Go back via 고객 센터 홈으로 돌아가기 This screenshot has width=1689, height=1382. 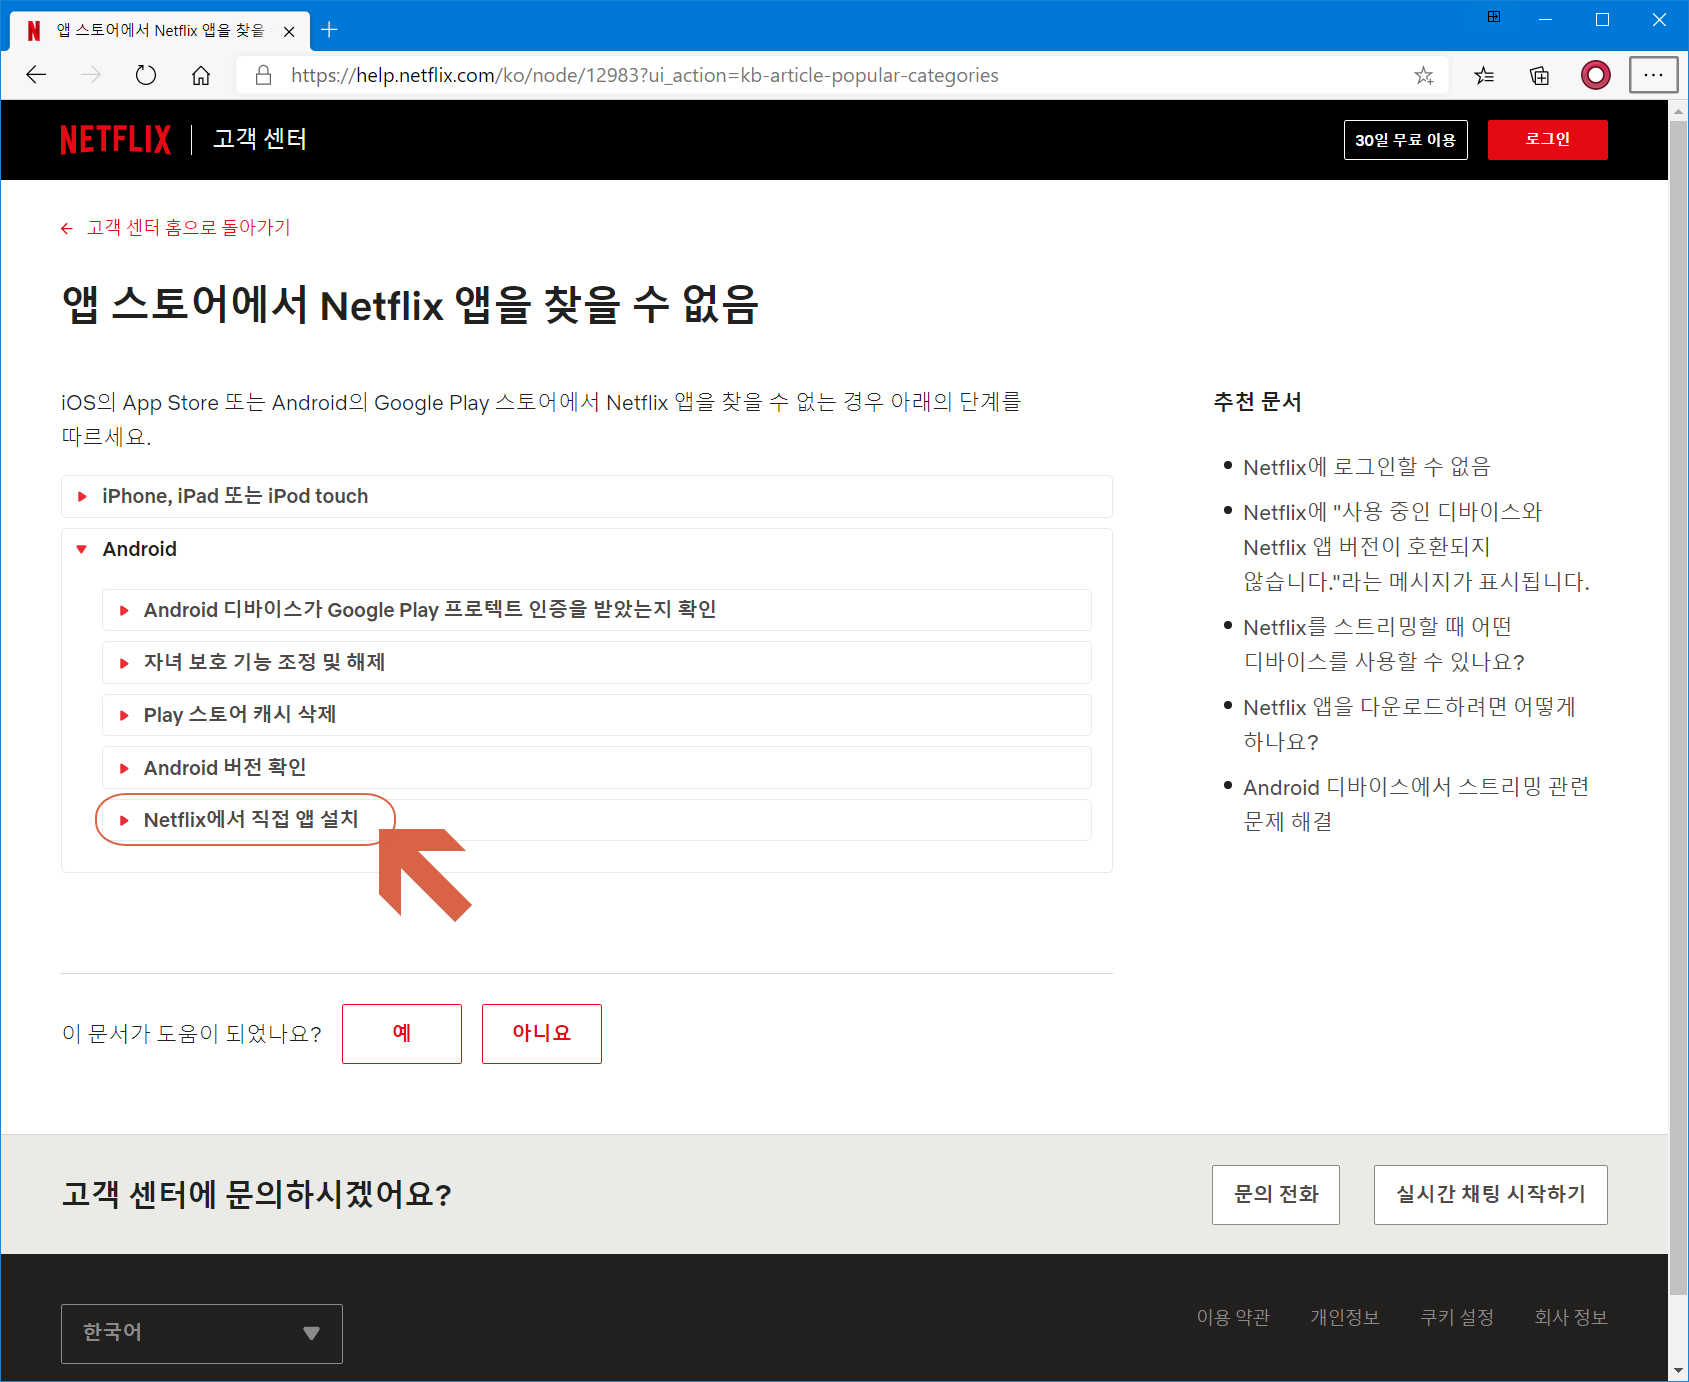tap(176, 228)
